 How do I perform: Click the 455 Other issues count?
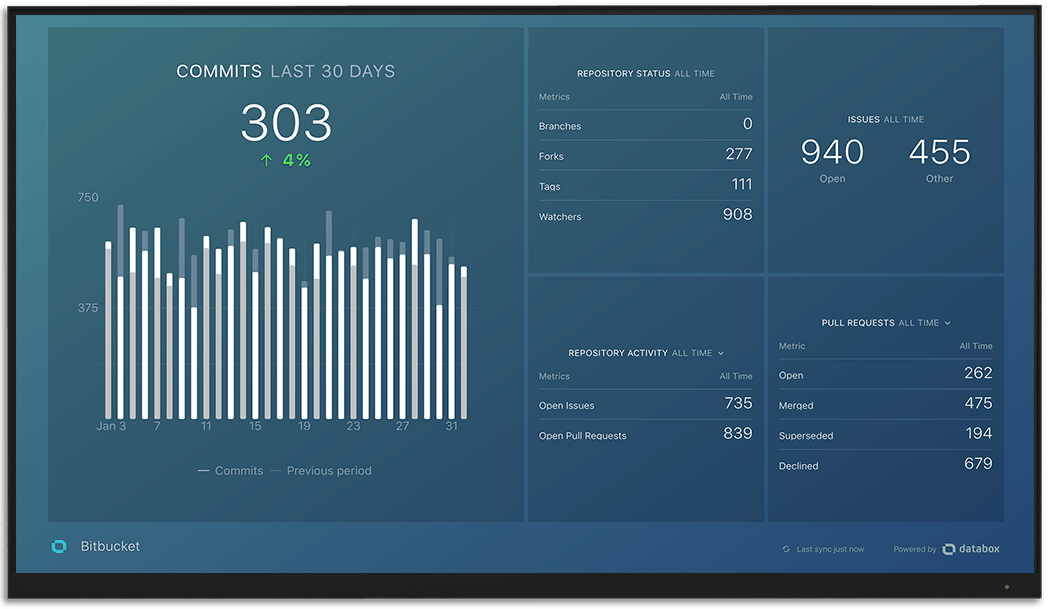[x=939, y=153]
